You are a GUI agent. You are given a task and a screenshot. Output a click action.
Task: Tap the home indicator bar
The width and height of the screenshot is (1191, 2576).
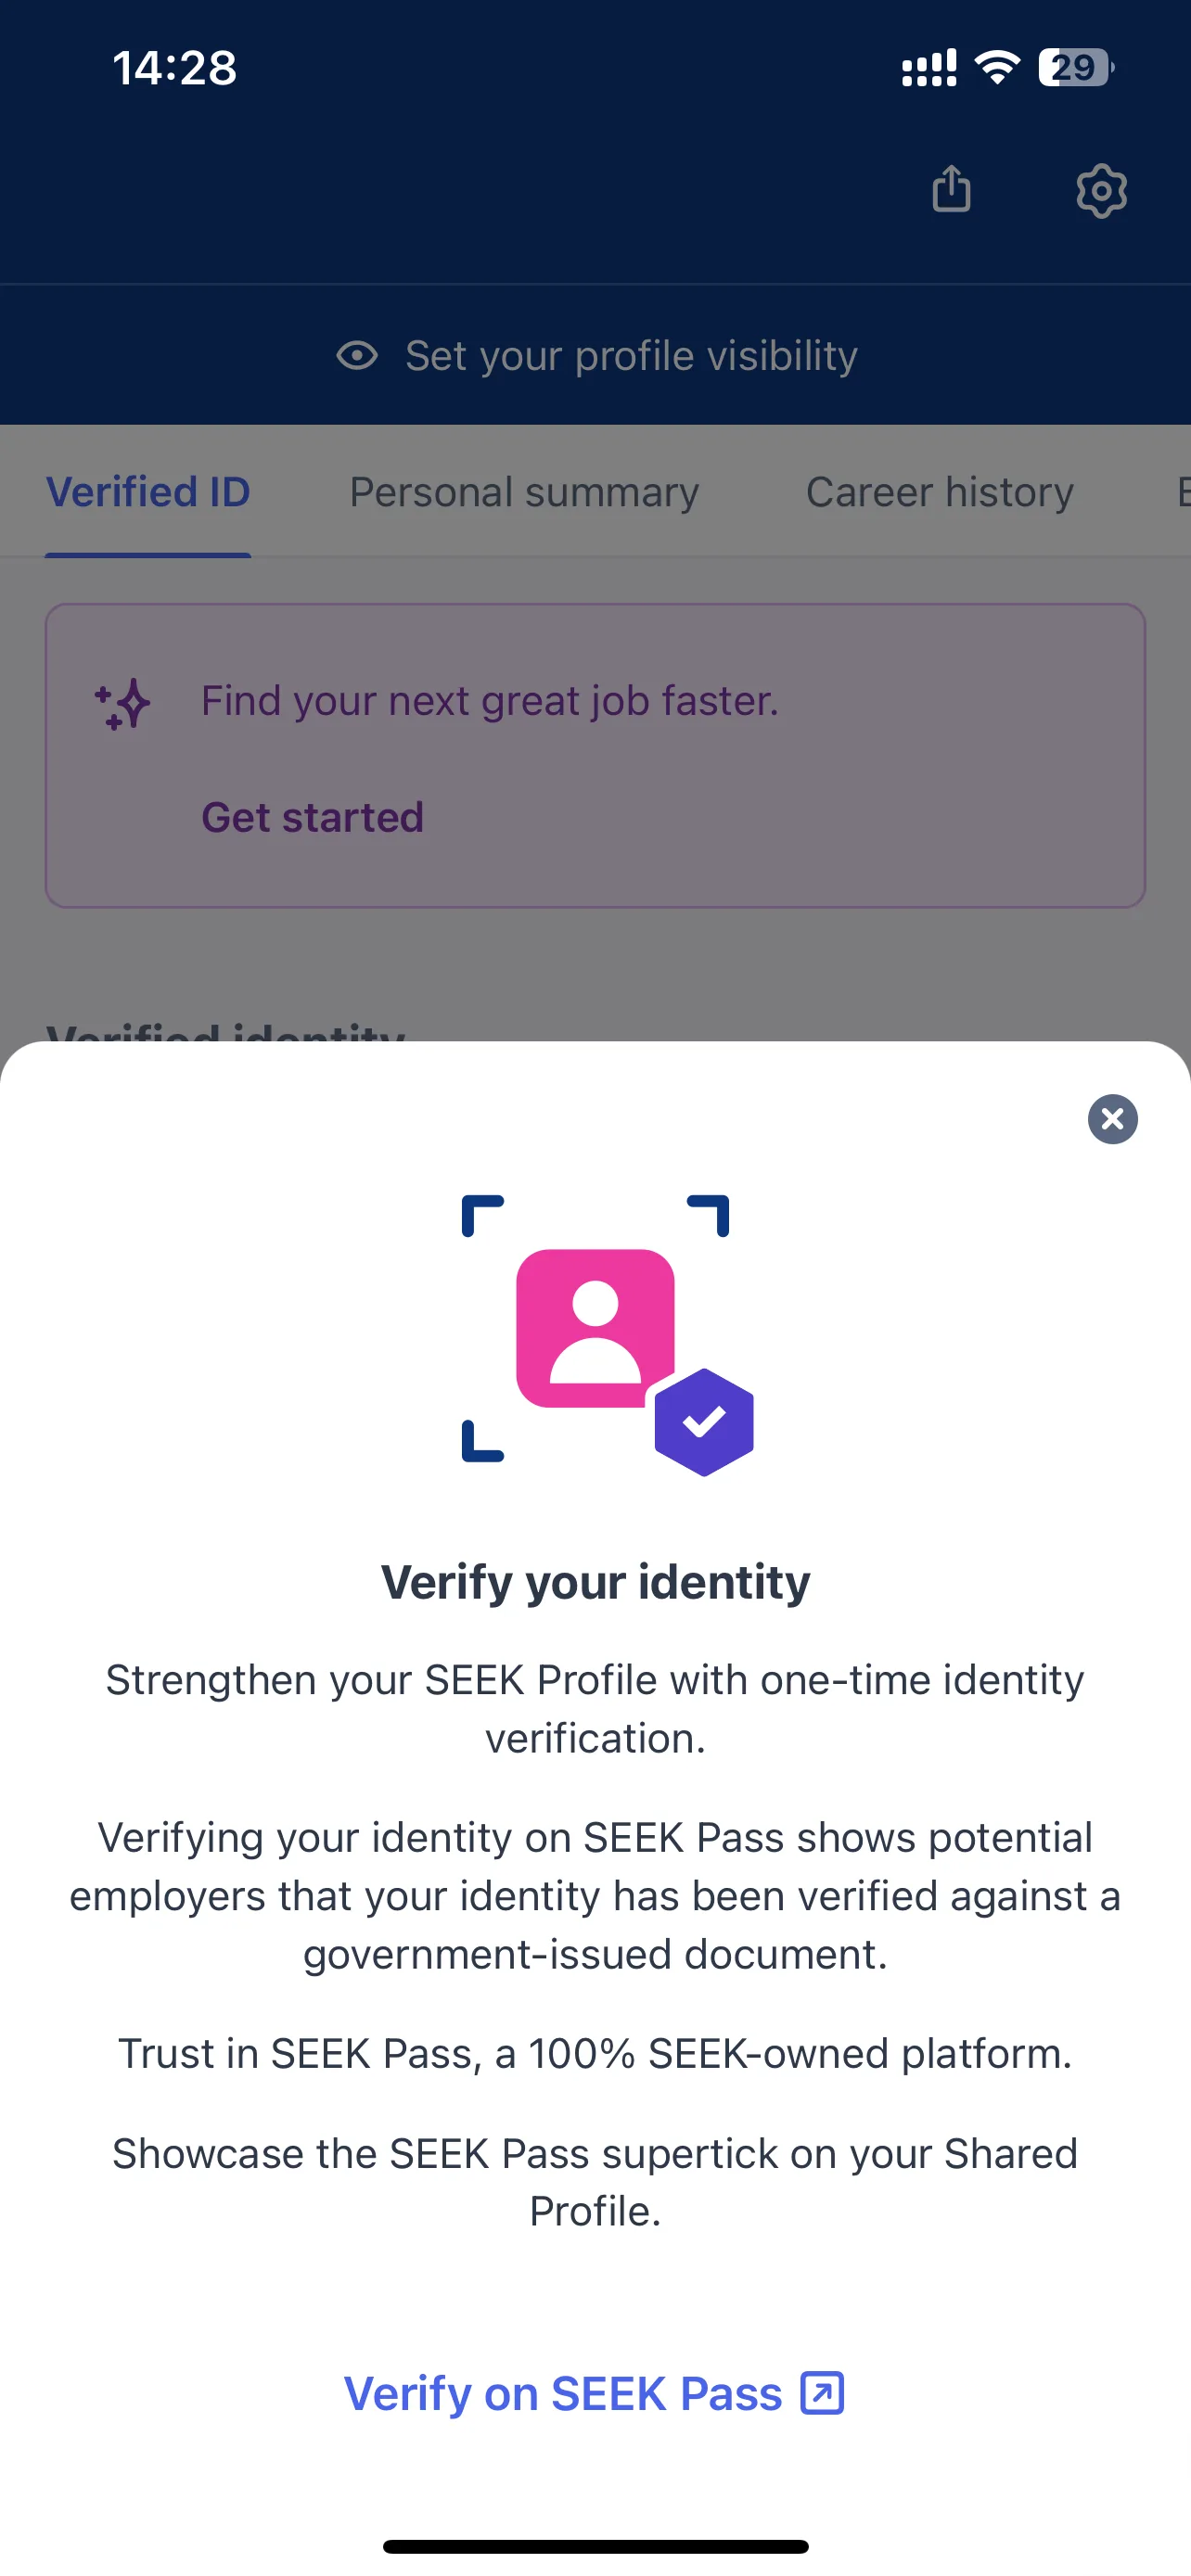[x=595, y=2546]
